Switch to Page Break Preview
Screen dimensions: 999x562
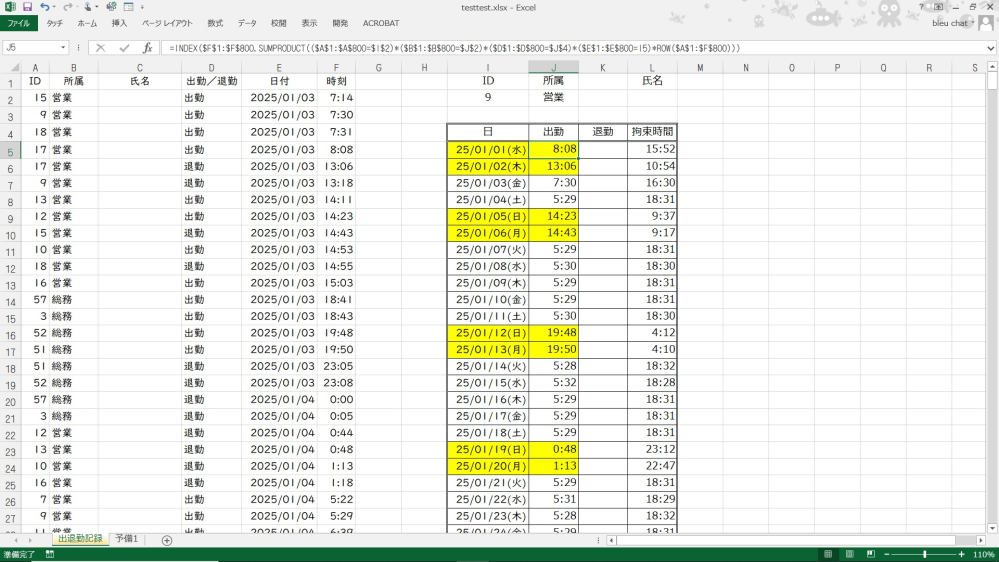[x=870, y=554]
